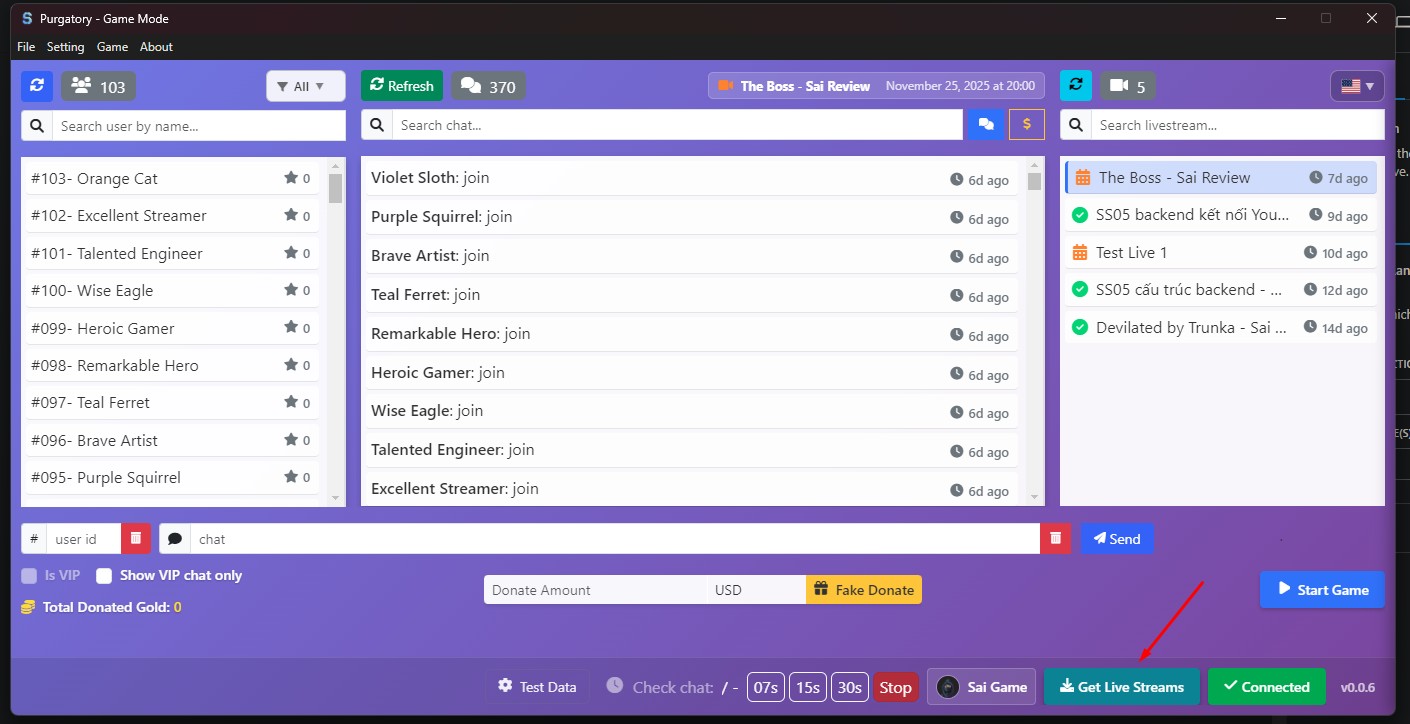
Task: Click the 370 chat count badge
Action: tap(488, 86)
